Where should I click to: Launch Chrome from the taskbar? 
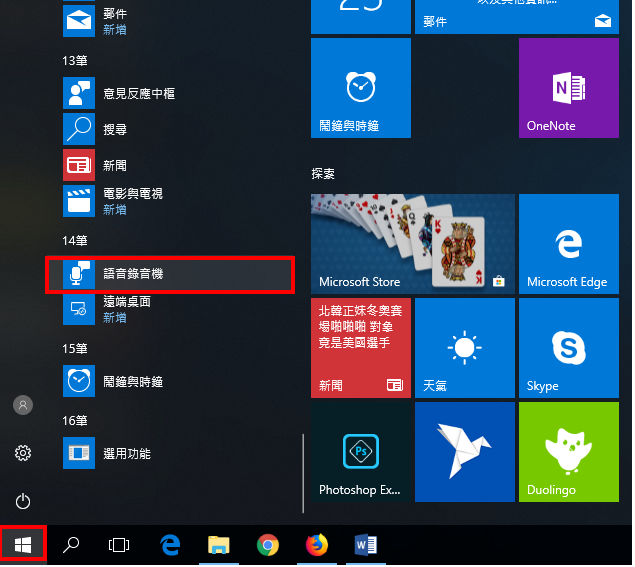pos(268,546)
